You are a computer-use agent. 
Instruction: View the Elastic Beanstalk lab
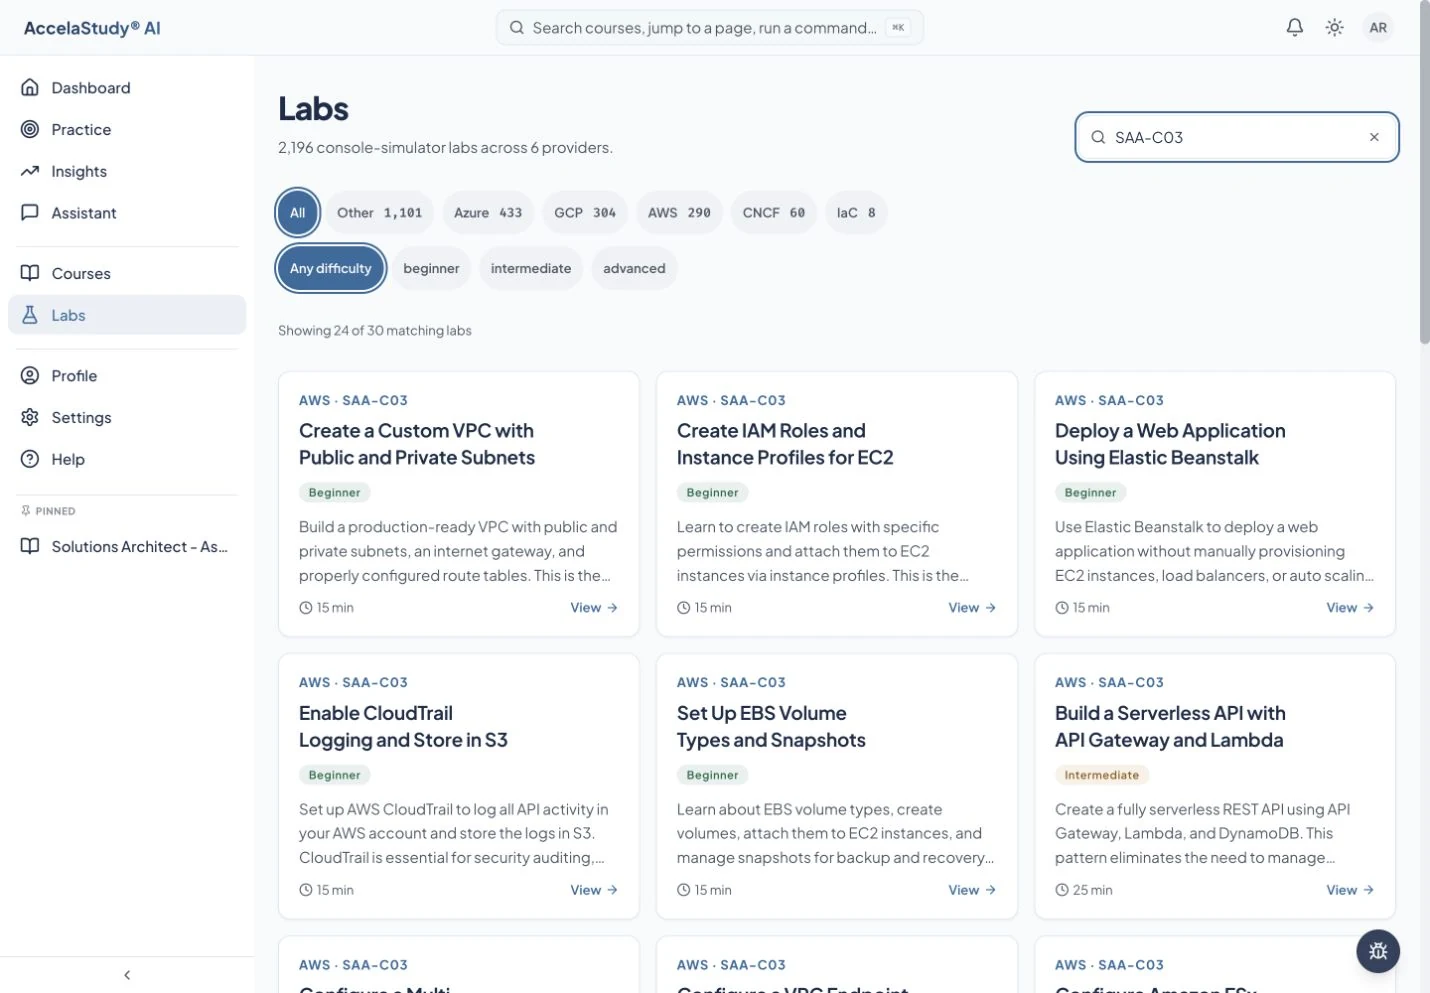coord(1350,608)
